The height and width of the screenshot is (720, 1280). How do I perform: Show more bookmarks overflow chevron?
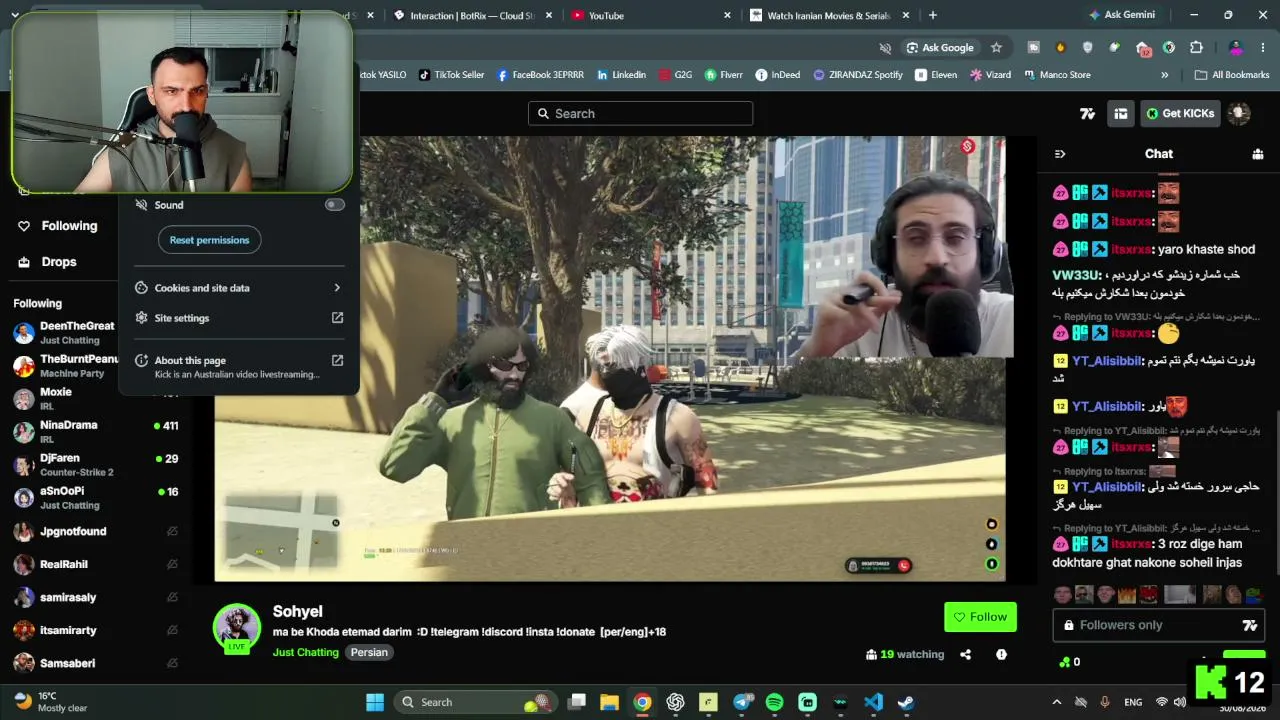coord(1164,75)
